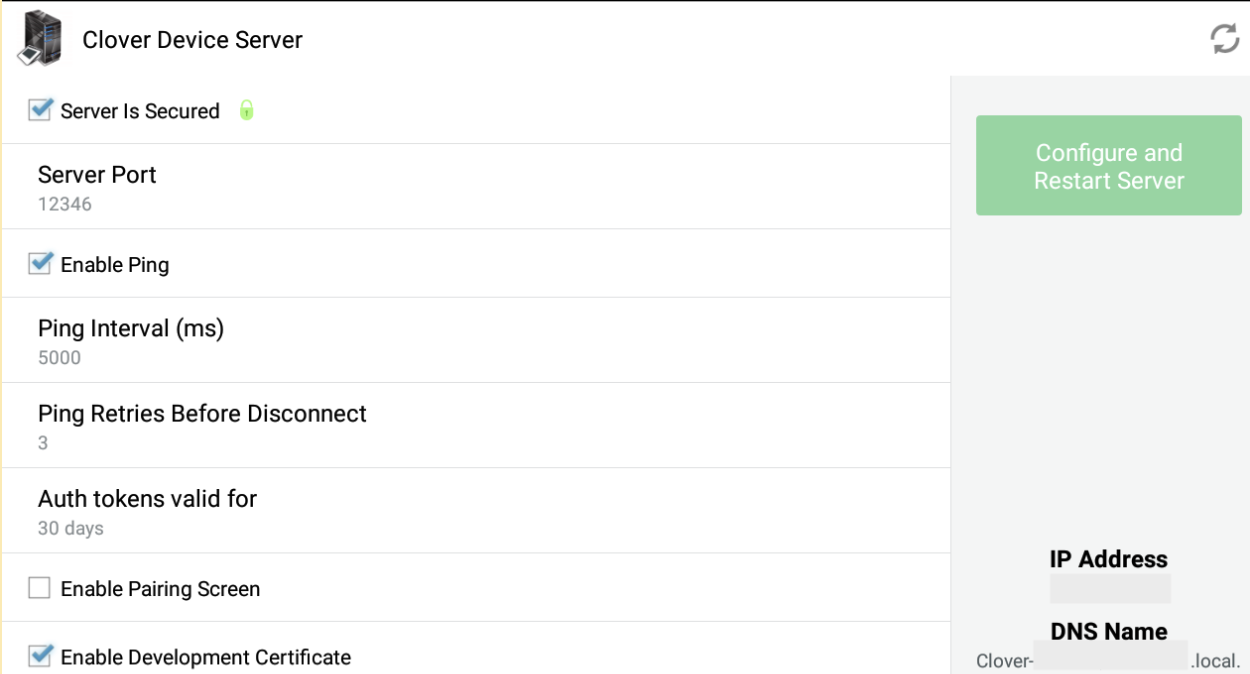This screenshot has height=674, width=1250.
Task: Click the 12346 port value
Action: coord(65,204)
